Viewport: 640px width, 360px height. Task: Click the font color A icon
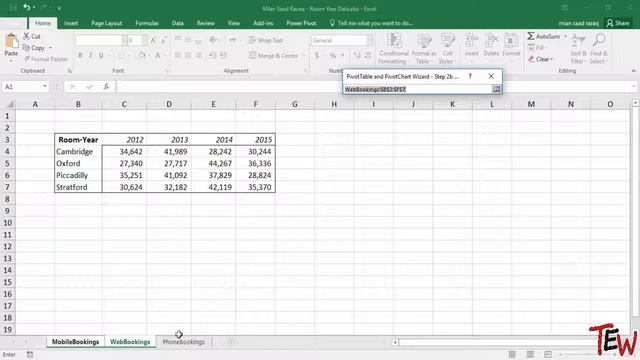coord(158,55)
